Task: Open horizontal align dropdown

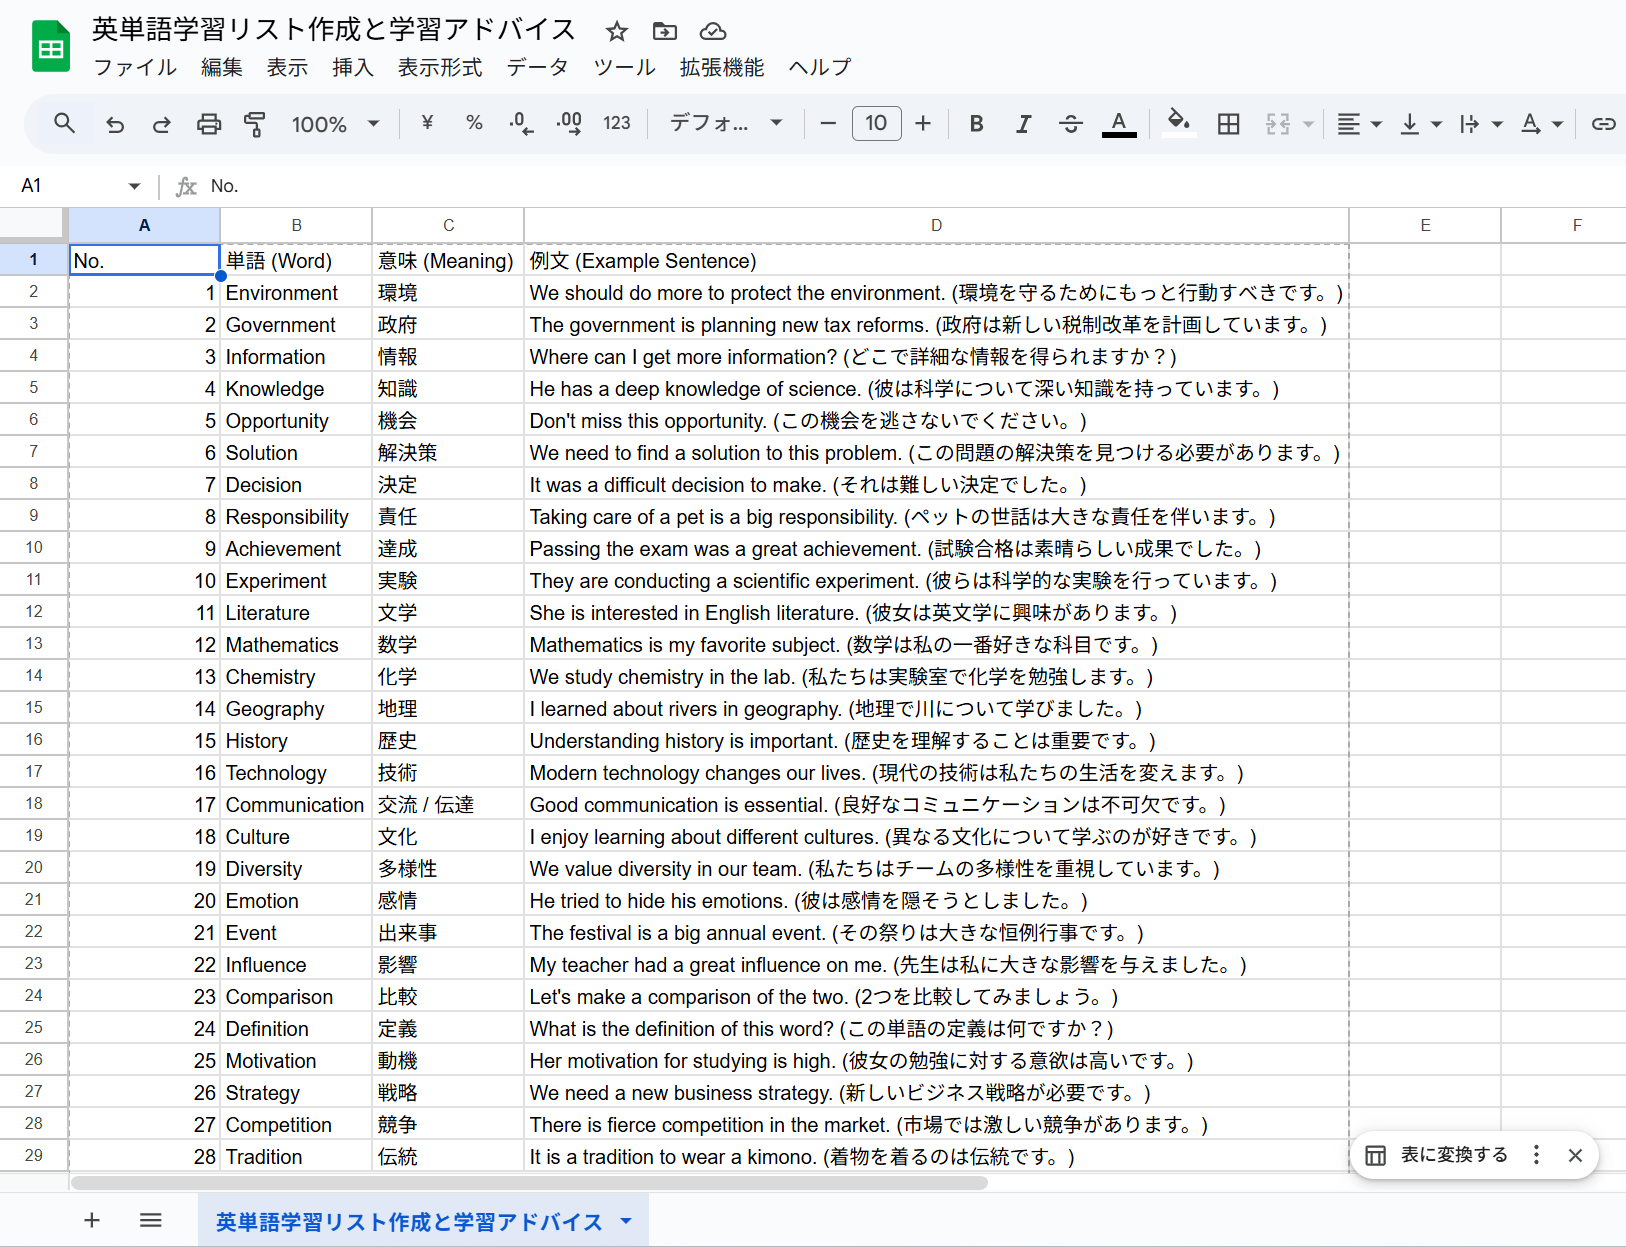Action: point(1360,123)
